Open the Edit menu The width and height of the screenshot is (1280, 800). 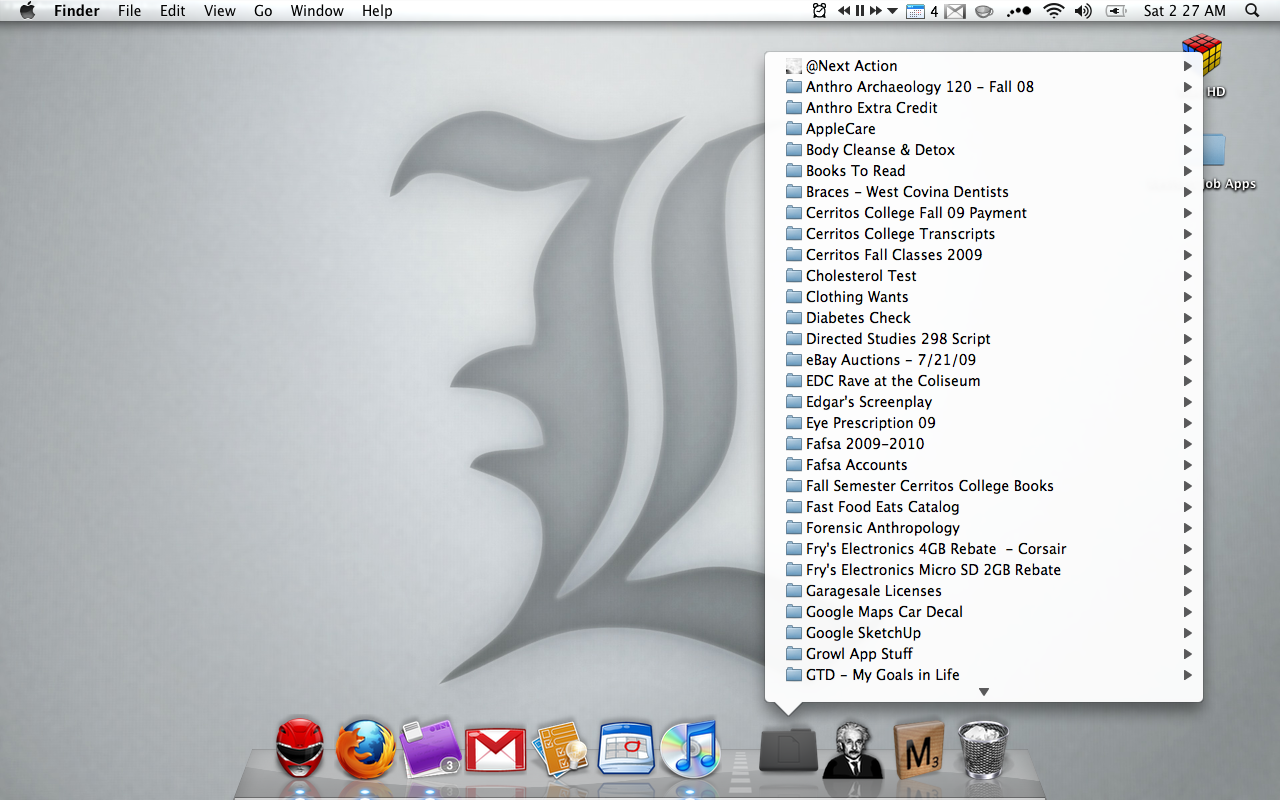[173, 11]
